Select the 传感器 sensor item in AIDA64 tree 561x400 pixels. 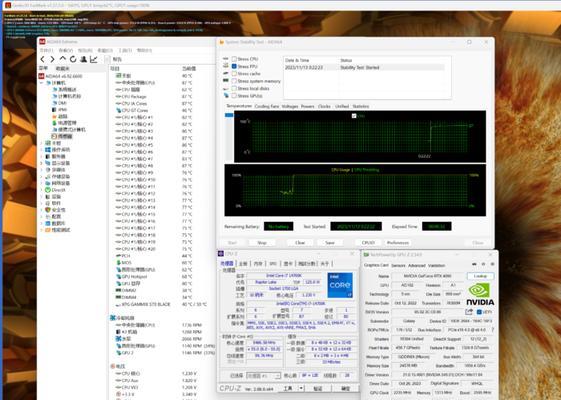point(62,136)
